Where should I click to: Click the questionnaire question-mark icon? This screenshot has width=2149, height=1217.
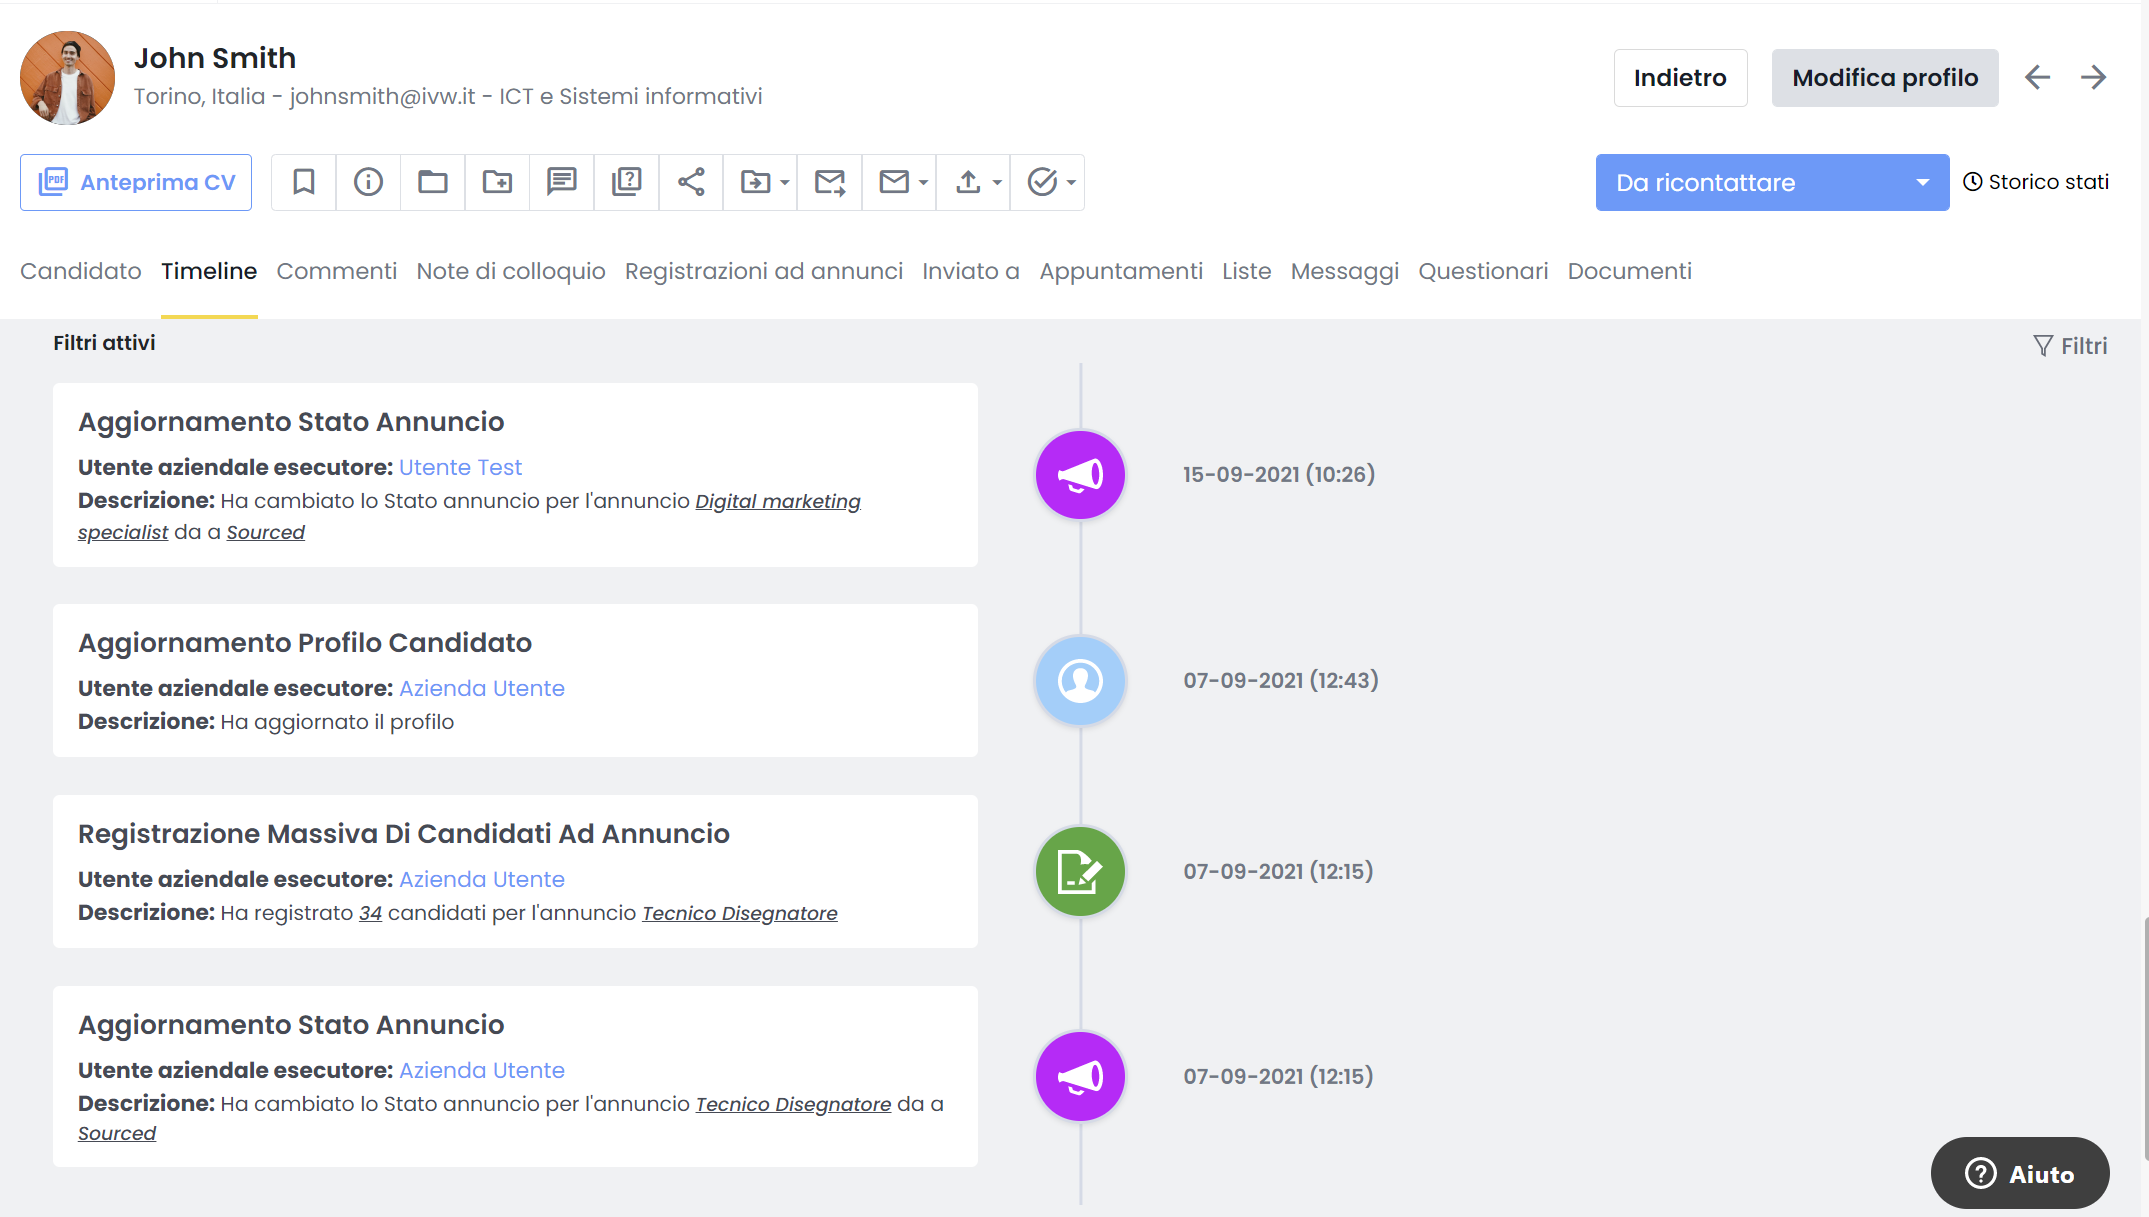click(627, 182)
